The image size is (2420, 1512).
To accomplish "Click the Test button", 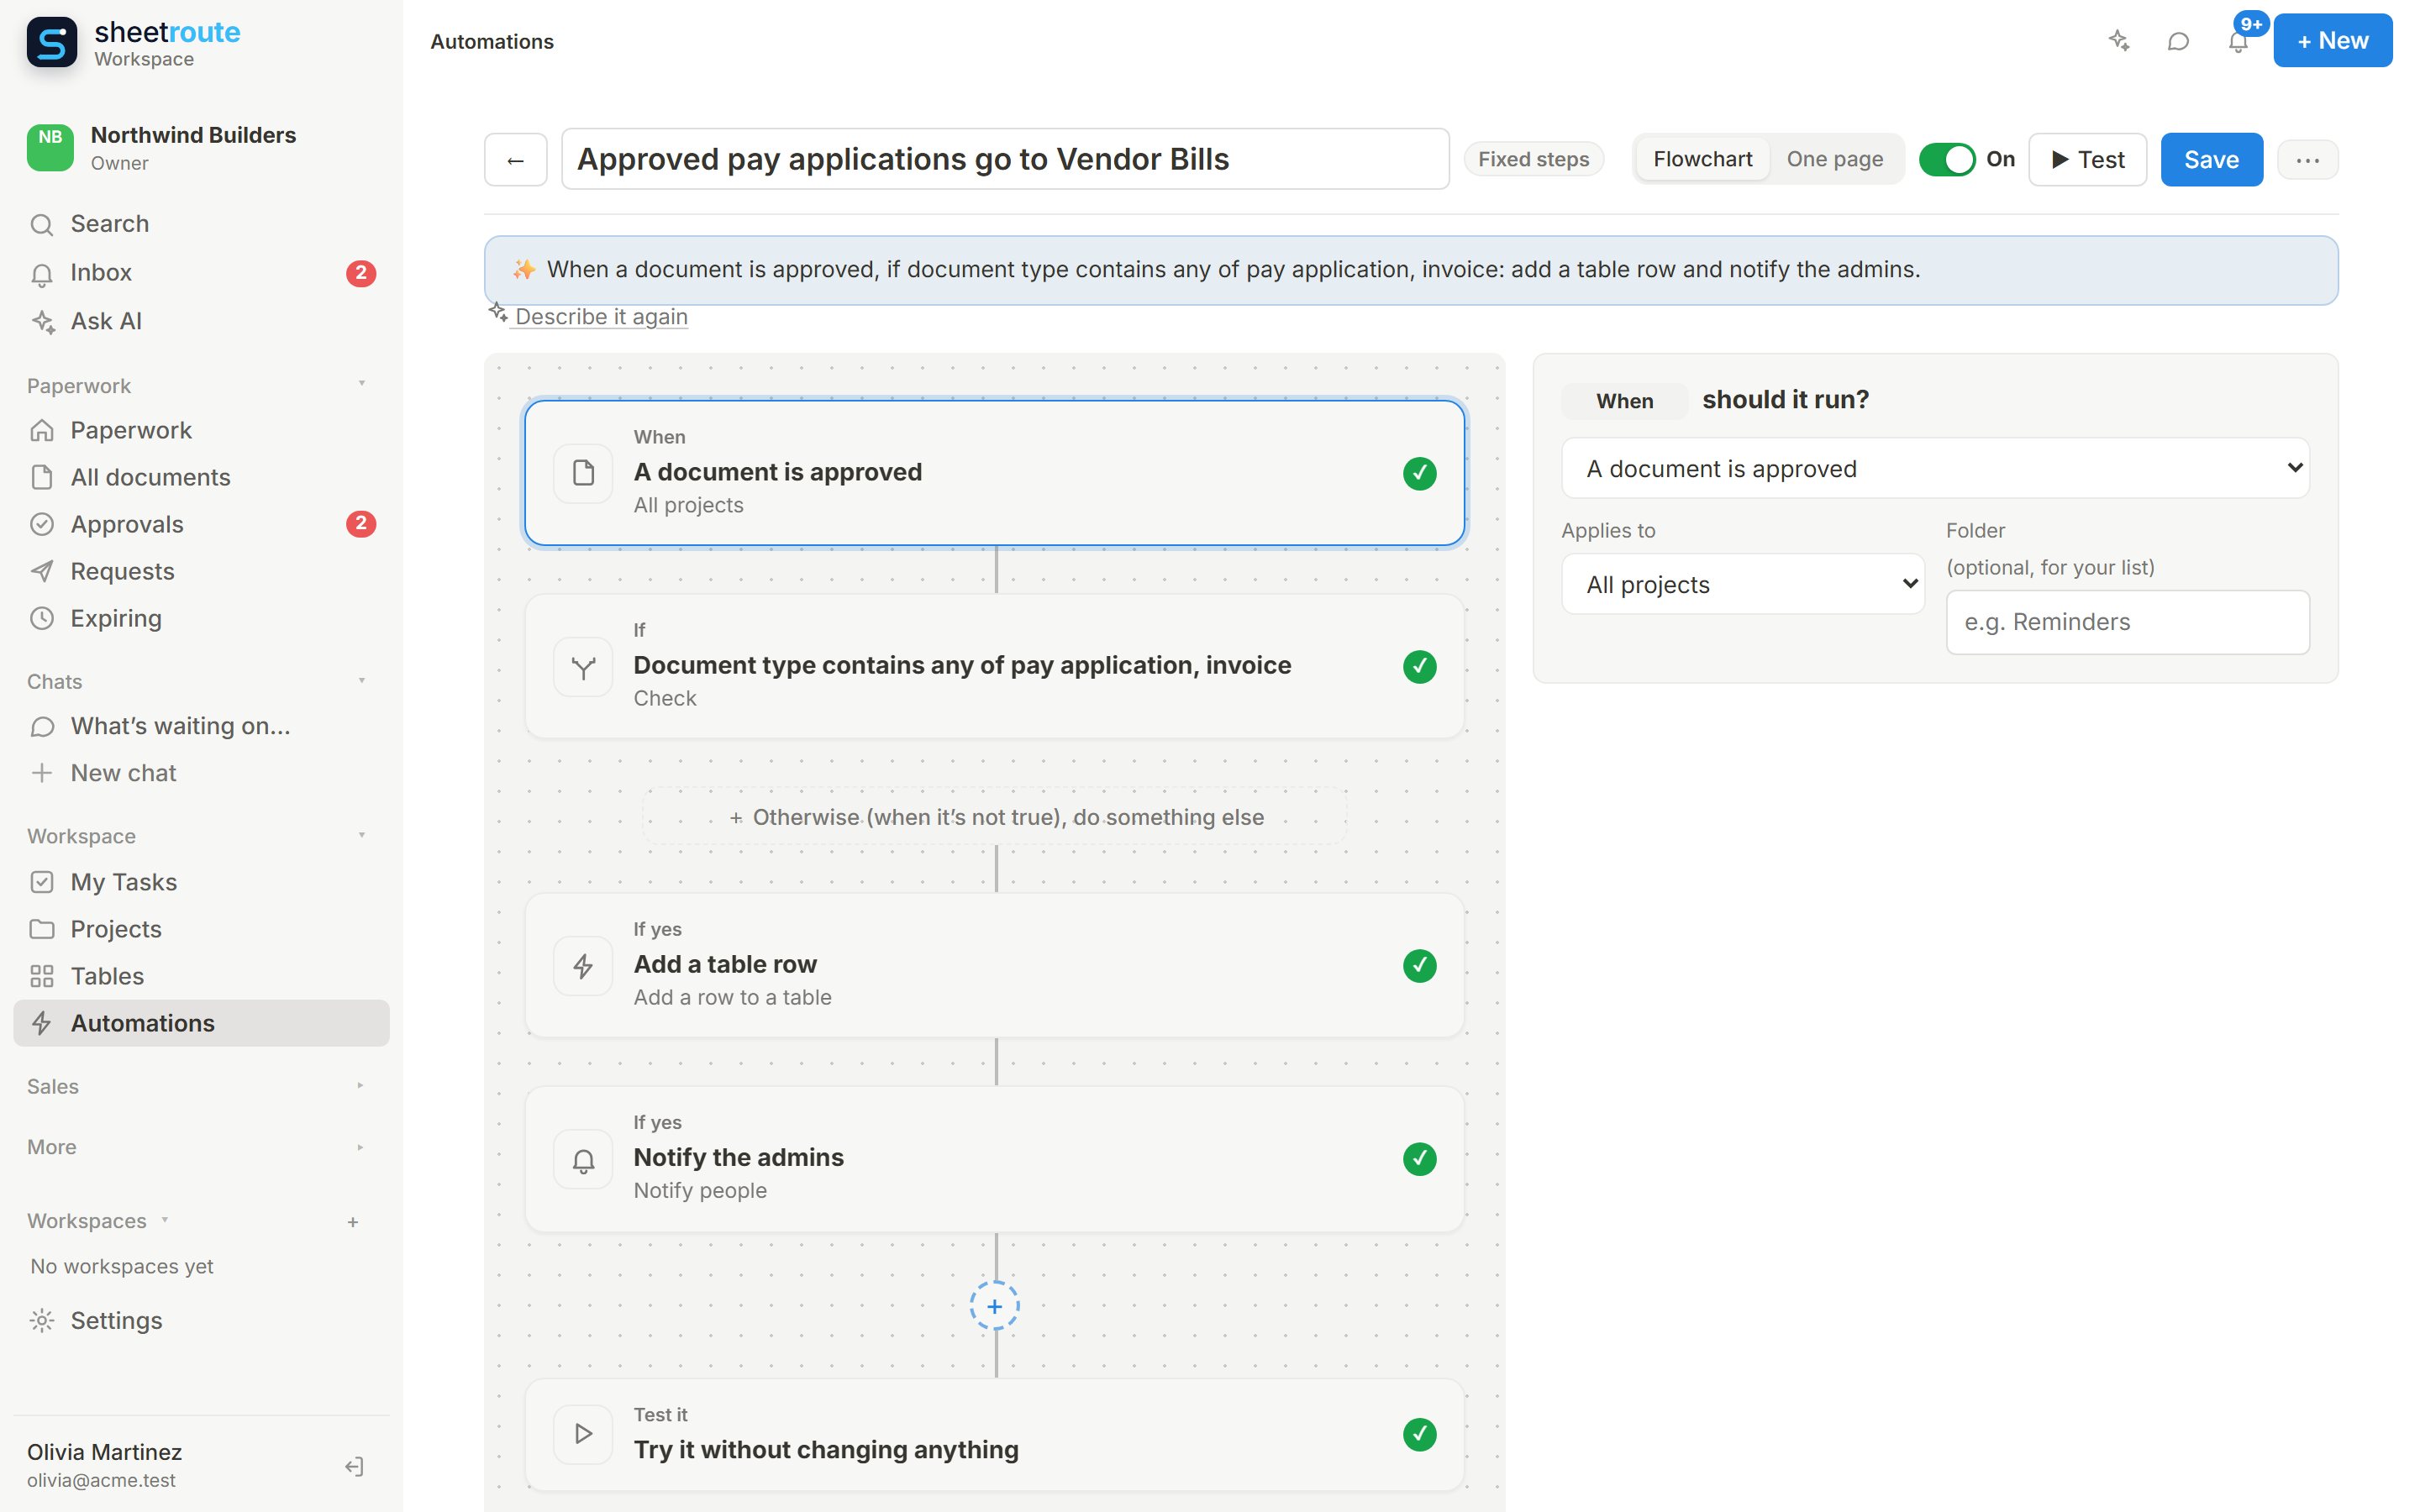I will click(x=2087, y=160).
